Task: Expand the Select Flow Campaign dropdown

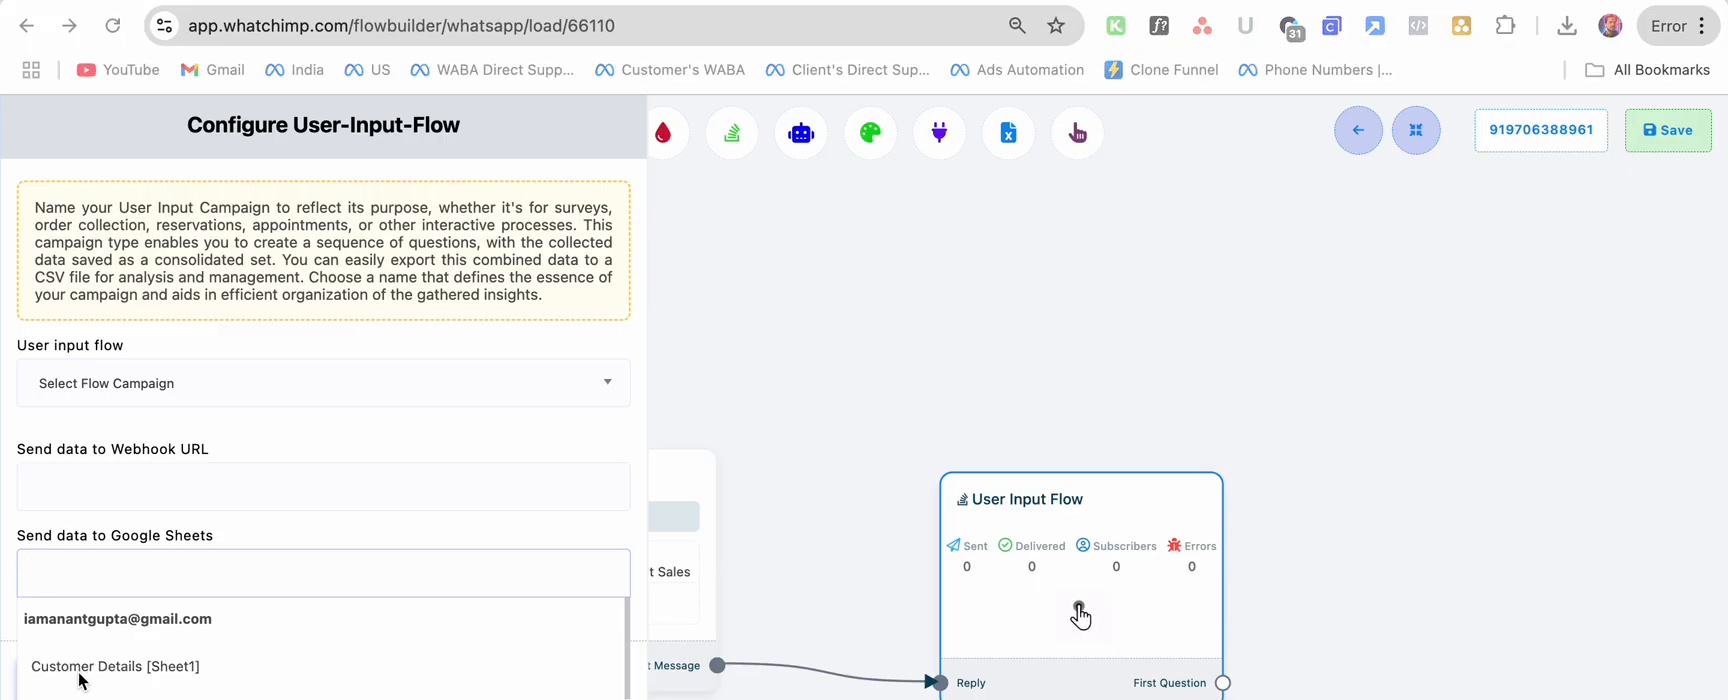Action: pos(323,383)
